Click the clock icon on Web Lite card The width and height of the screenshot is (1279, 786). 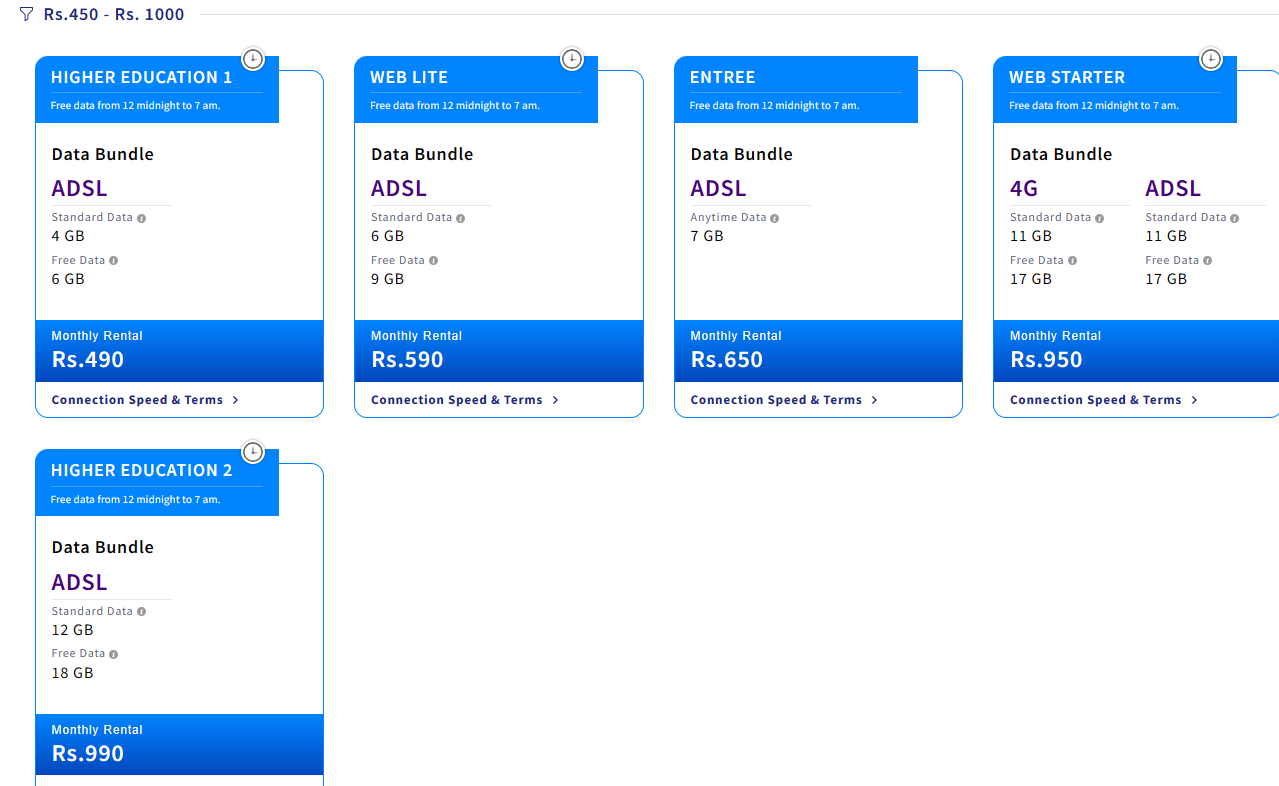(572, 59)
